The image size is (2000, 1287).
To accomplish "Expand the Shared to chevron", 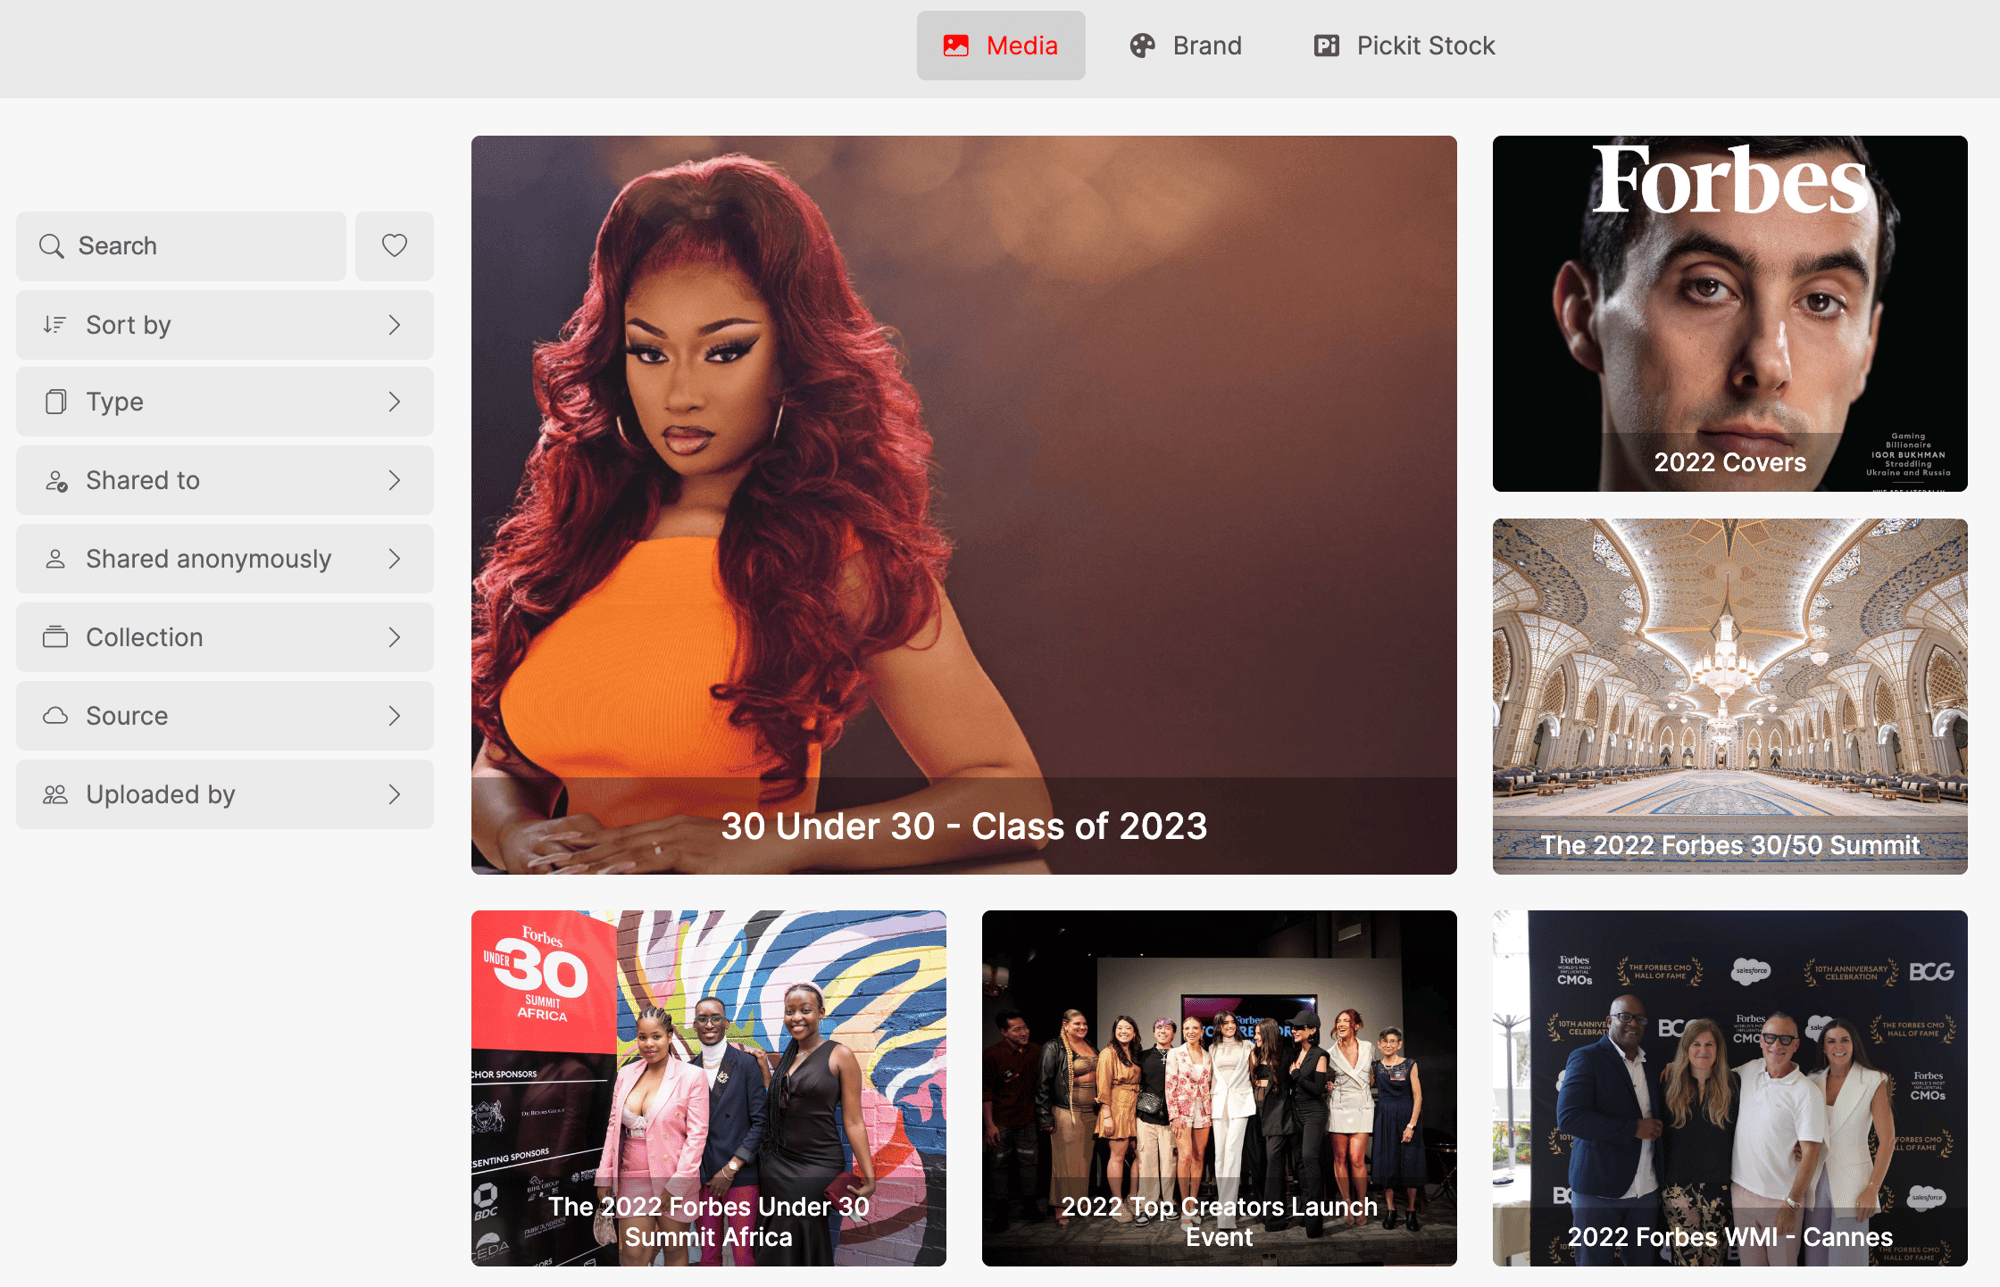I will tap(394, 481).
